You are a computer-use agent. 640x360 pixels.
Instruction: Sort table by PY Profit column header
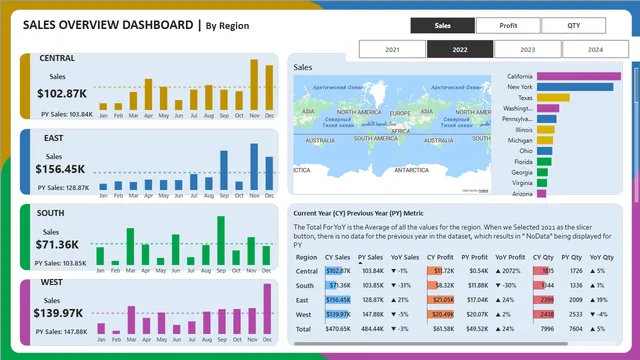tap(475, 257)
